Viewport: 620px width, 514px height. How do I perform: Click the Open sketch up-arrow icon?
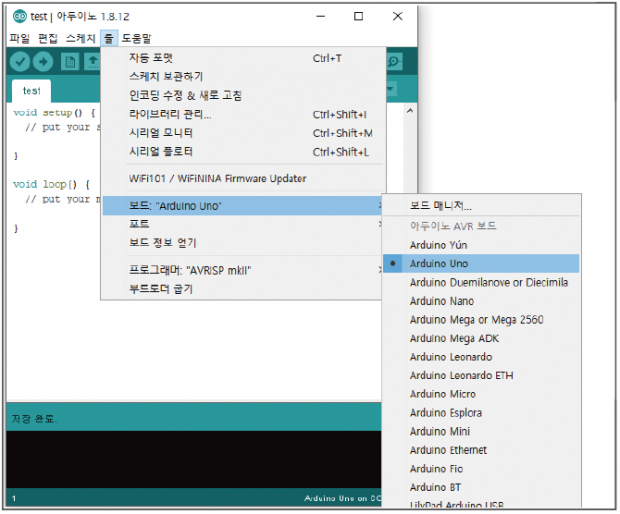click(x=92, y=62)
